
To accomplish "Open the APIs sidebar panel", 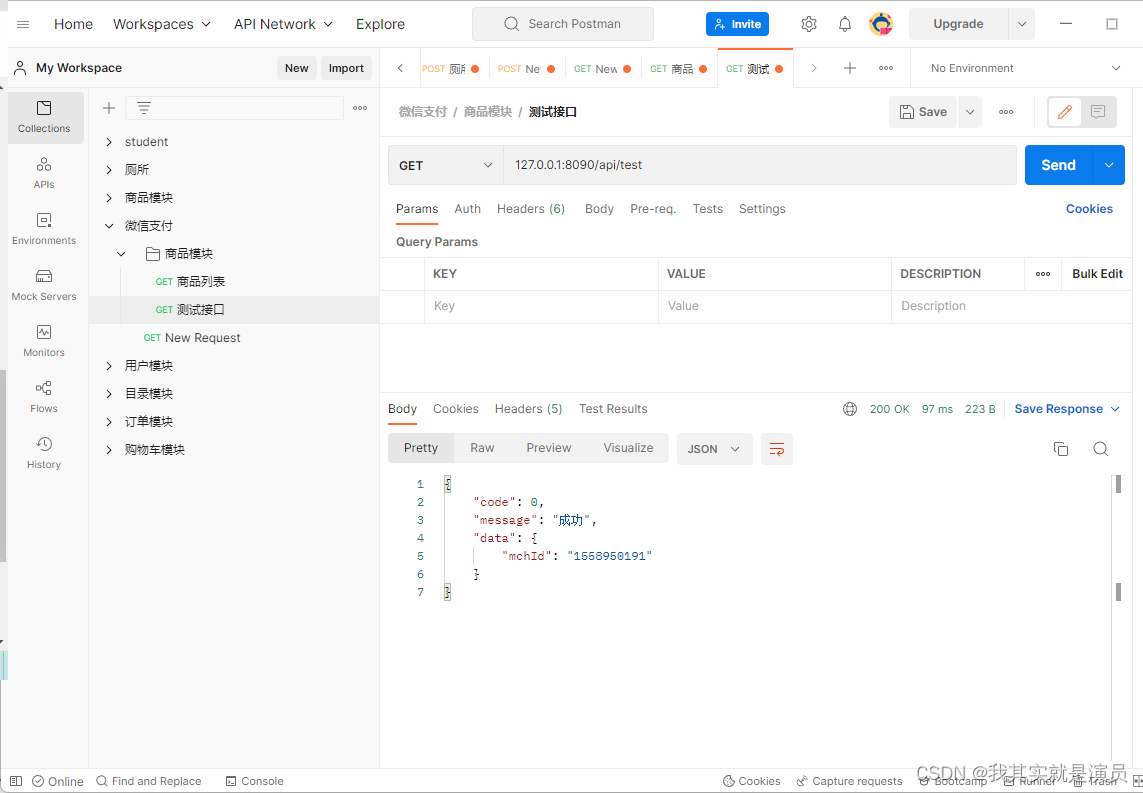I will (x=44, y=173).
